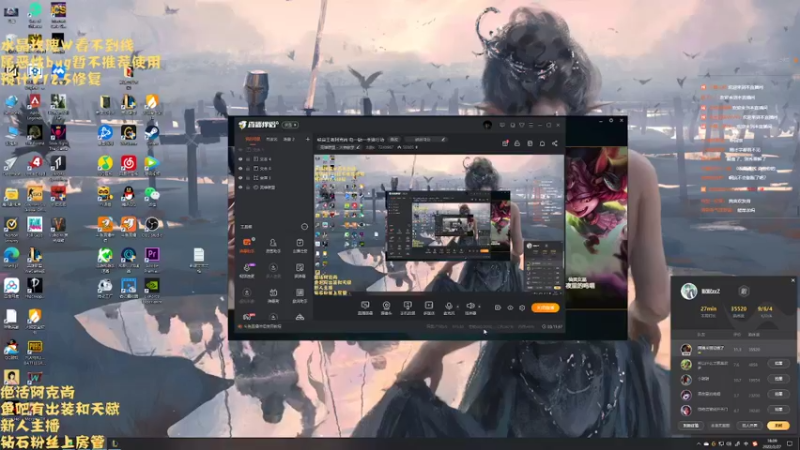Viewport: 800px width, 450px height.
Task: Show hidden tray icons chevron on taskbar
Action: pos(698,444)
